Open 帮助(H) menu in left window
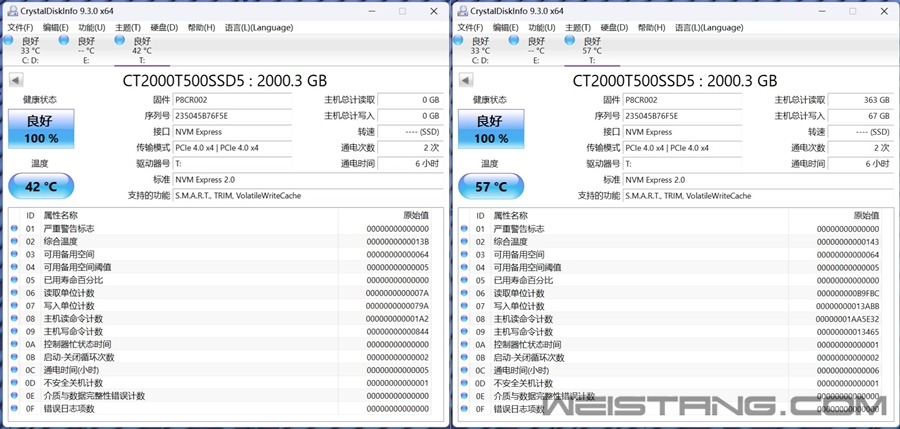Screen dimensions: 900x429 point(201,28)
